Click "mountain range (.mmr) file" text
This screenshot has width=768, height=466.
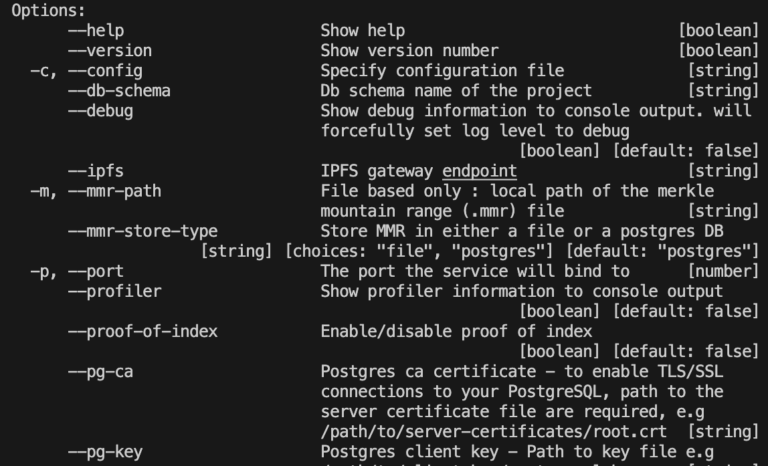pos(442,211)
